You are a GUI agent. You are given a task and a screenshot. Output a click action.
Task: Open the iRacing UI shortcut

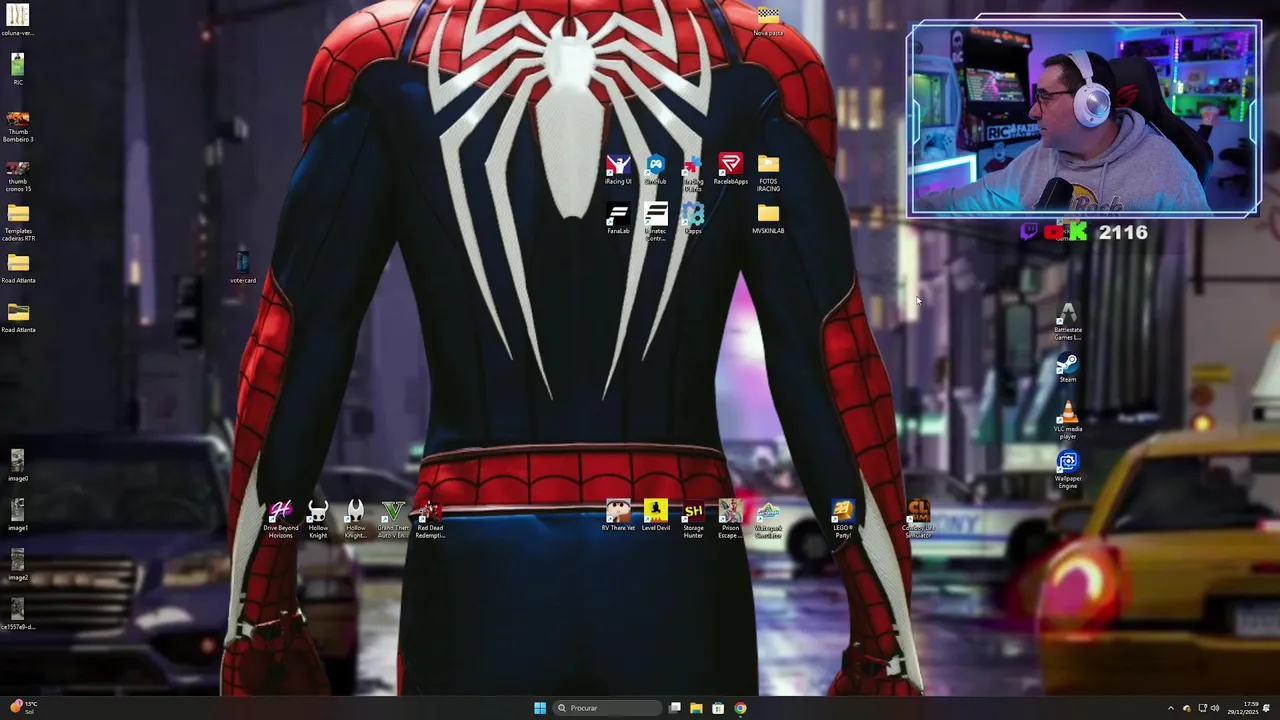pyautogui.click(x=618, y=169)
